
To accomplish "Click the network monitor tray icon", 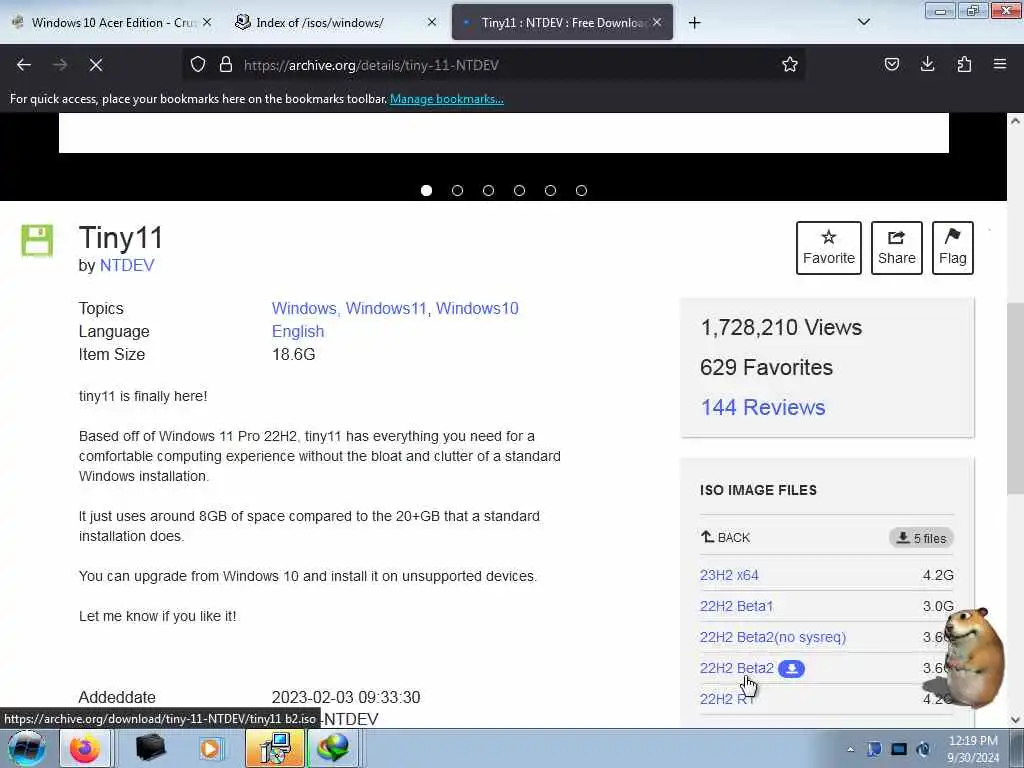I will click(x=899, y=749).
